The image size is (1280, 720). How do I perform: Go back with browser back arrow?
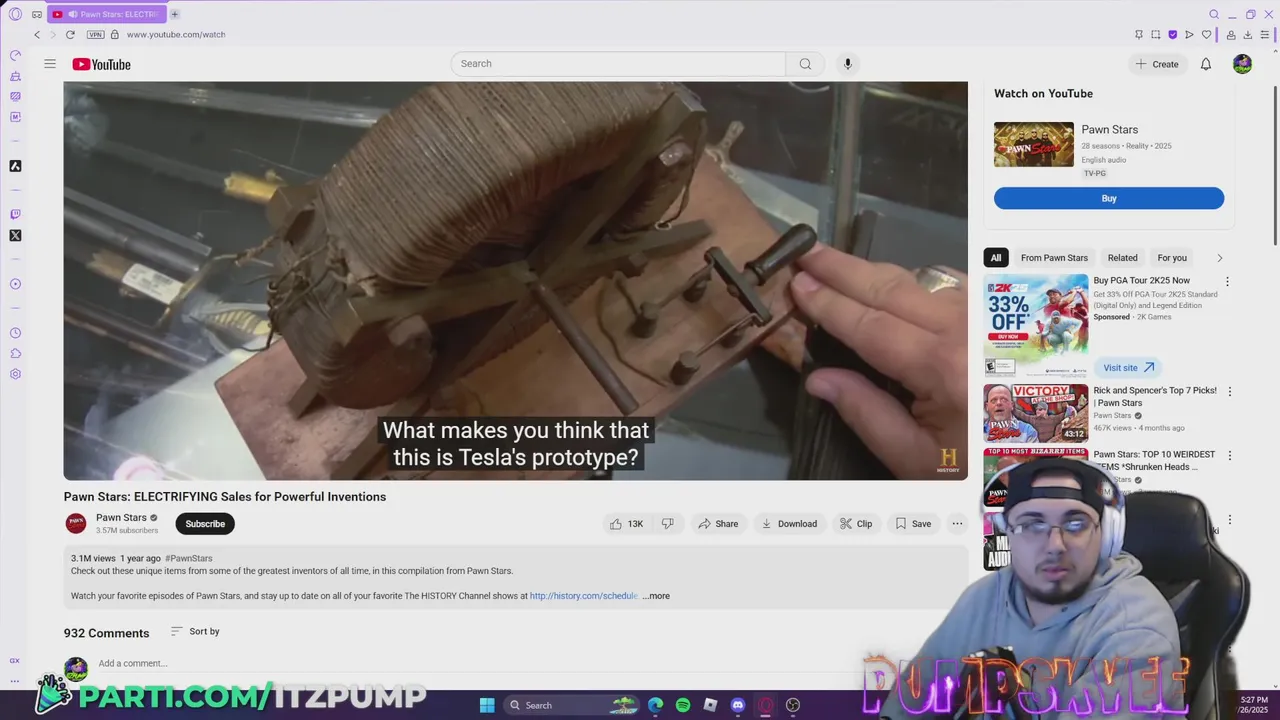[x=37, y=34]
